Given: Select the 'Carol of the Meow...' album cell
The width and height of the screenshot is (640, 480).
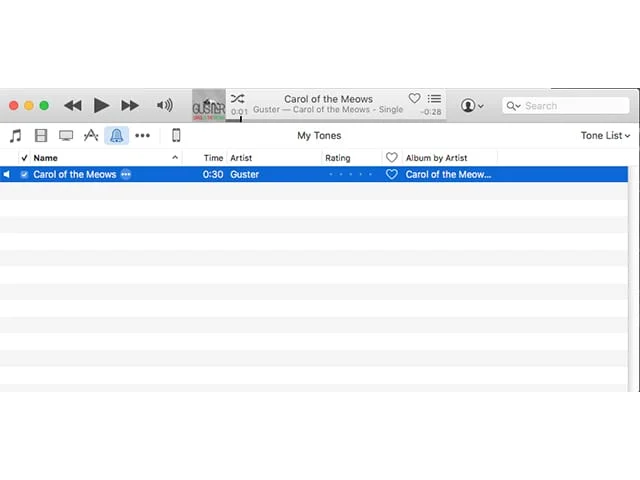Looking at the screenshot, I should 448,174.
